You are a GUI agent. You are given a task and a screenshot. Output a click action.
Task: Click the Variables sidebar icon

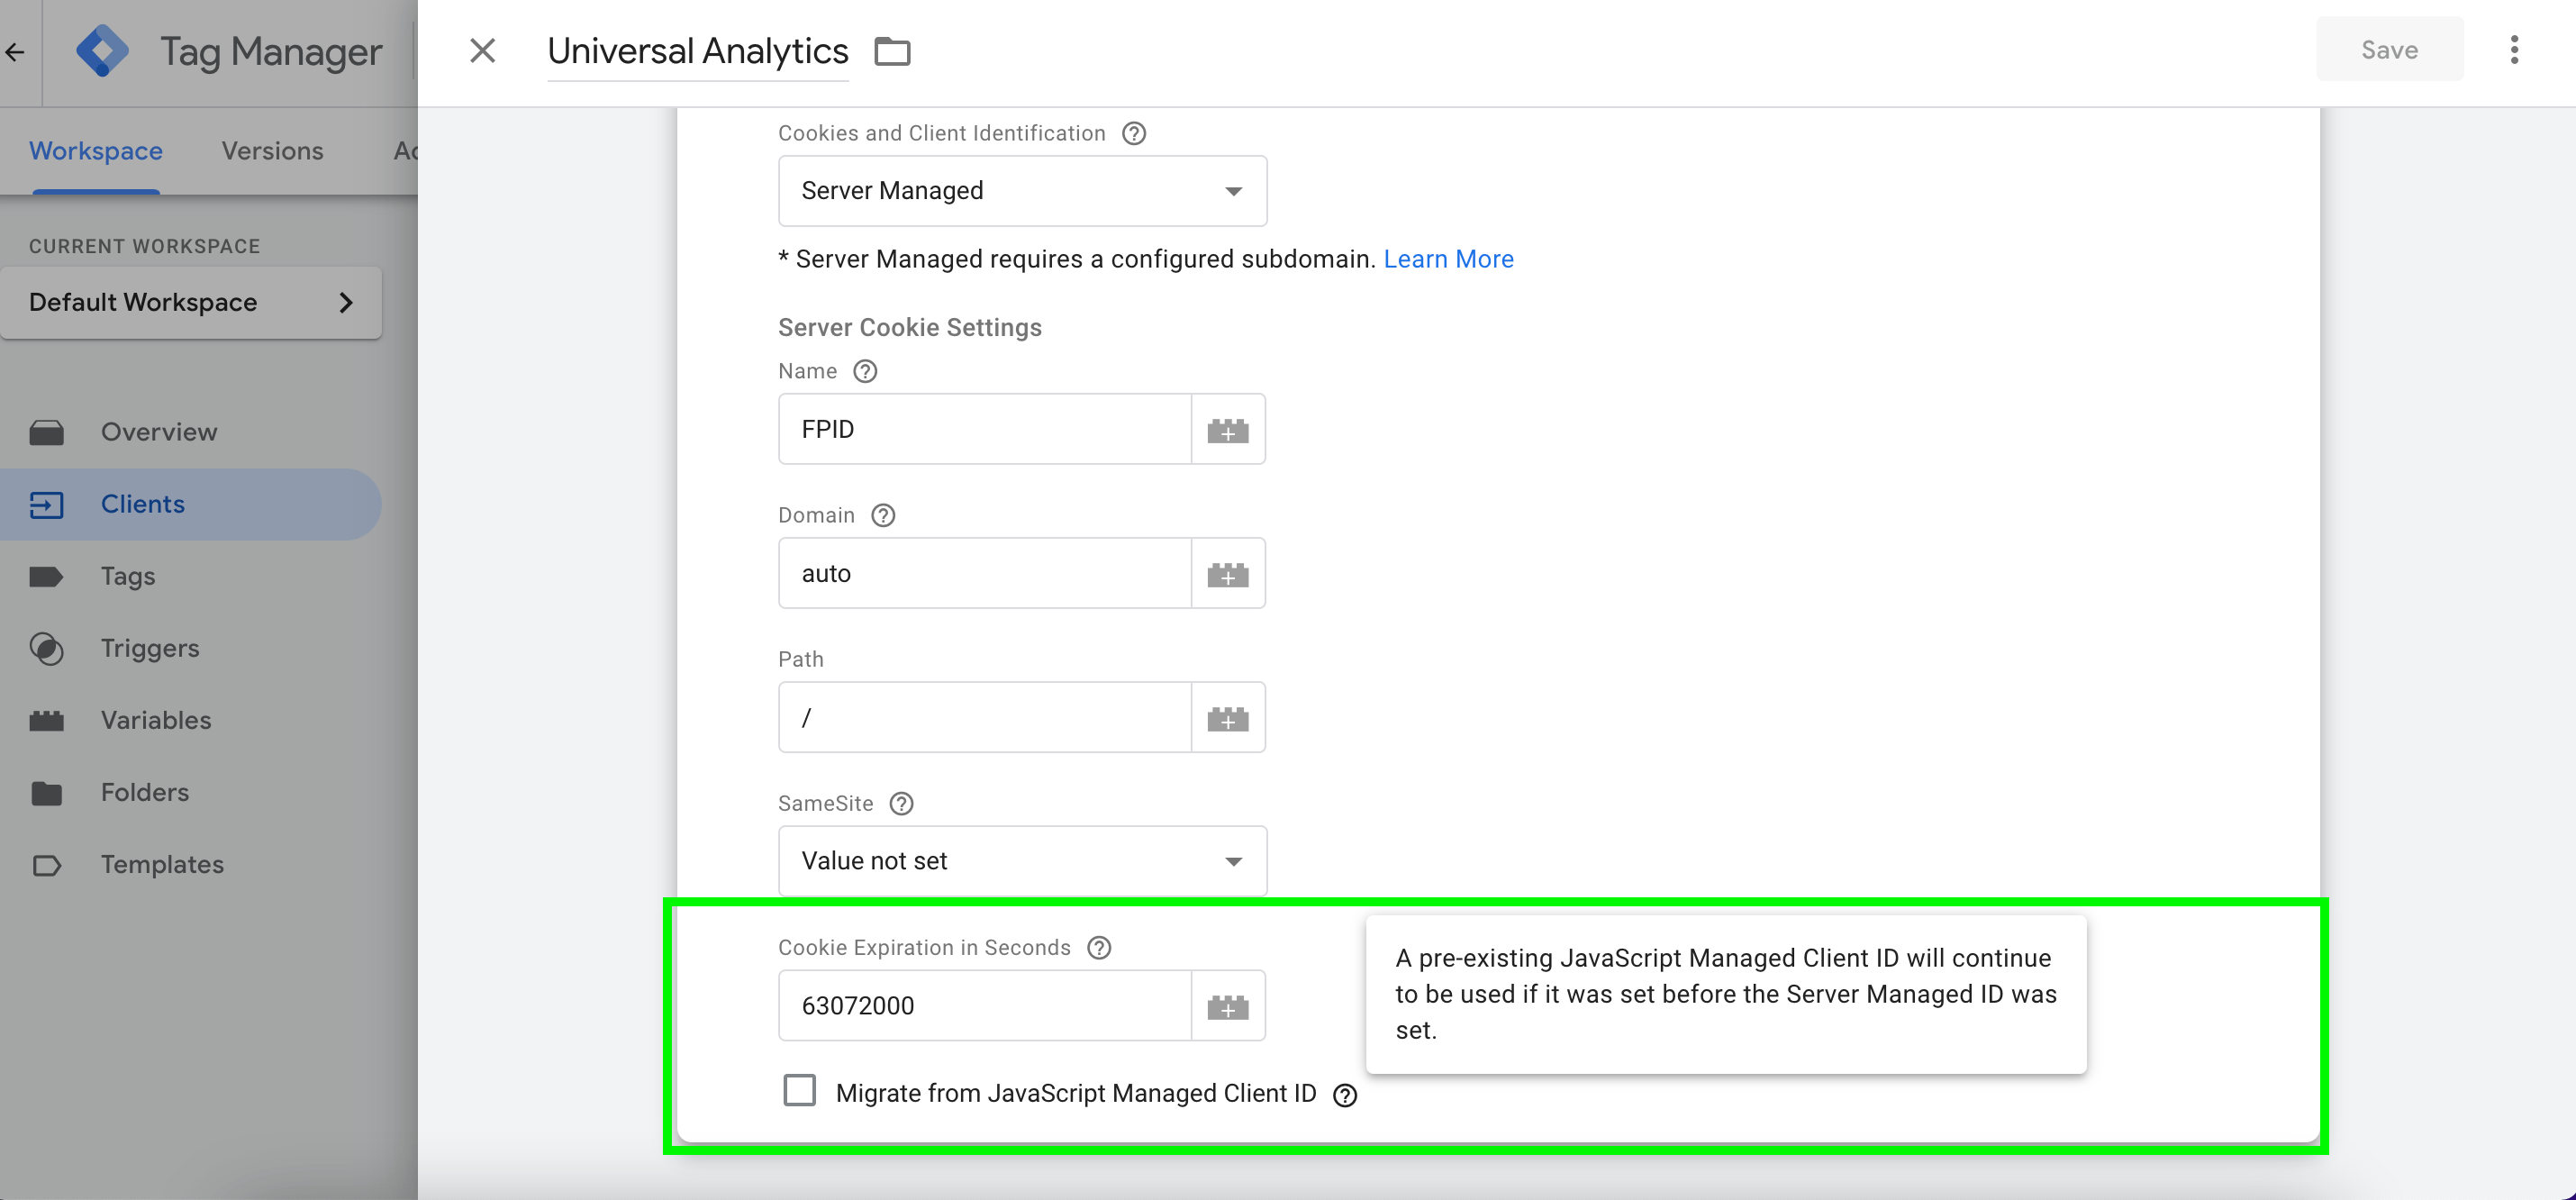click(x=46, y=720)
